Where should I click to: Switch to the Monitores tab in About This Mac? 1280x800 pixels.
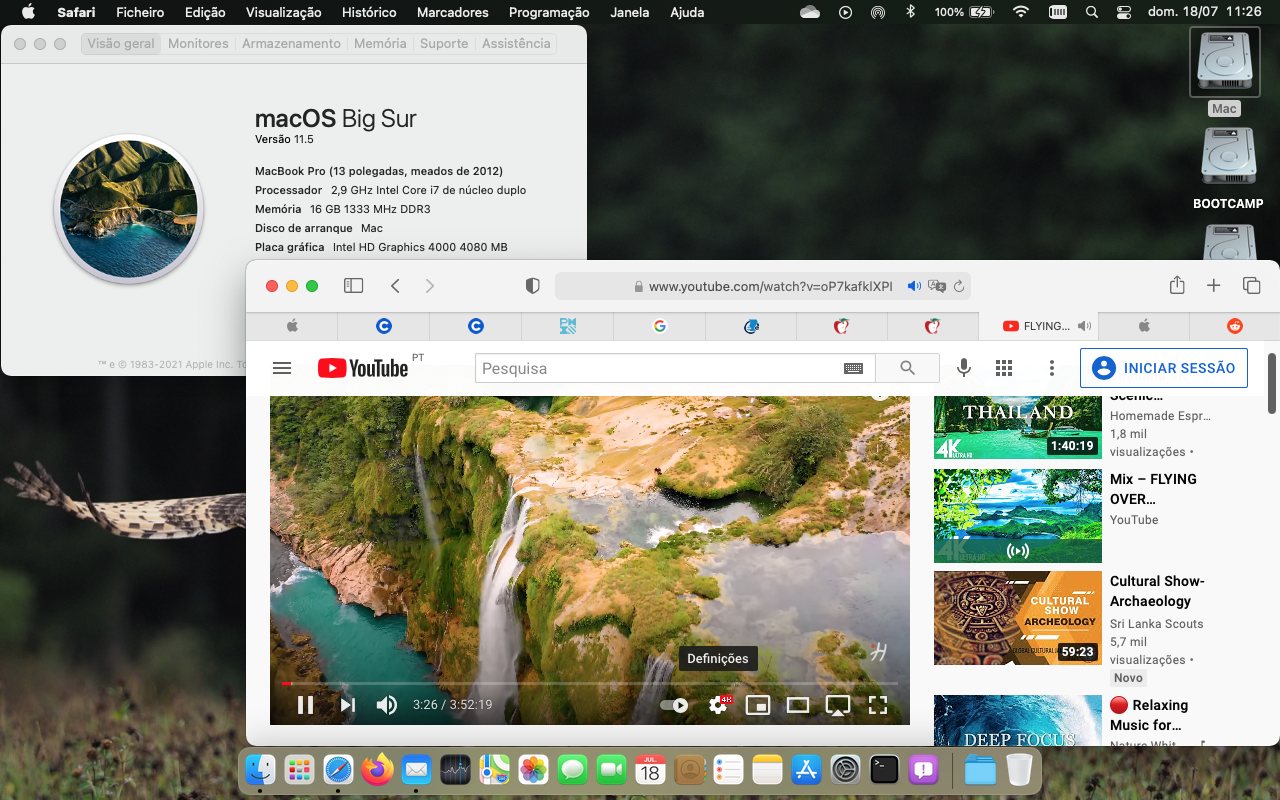click(x=198, y=44)
